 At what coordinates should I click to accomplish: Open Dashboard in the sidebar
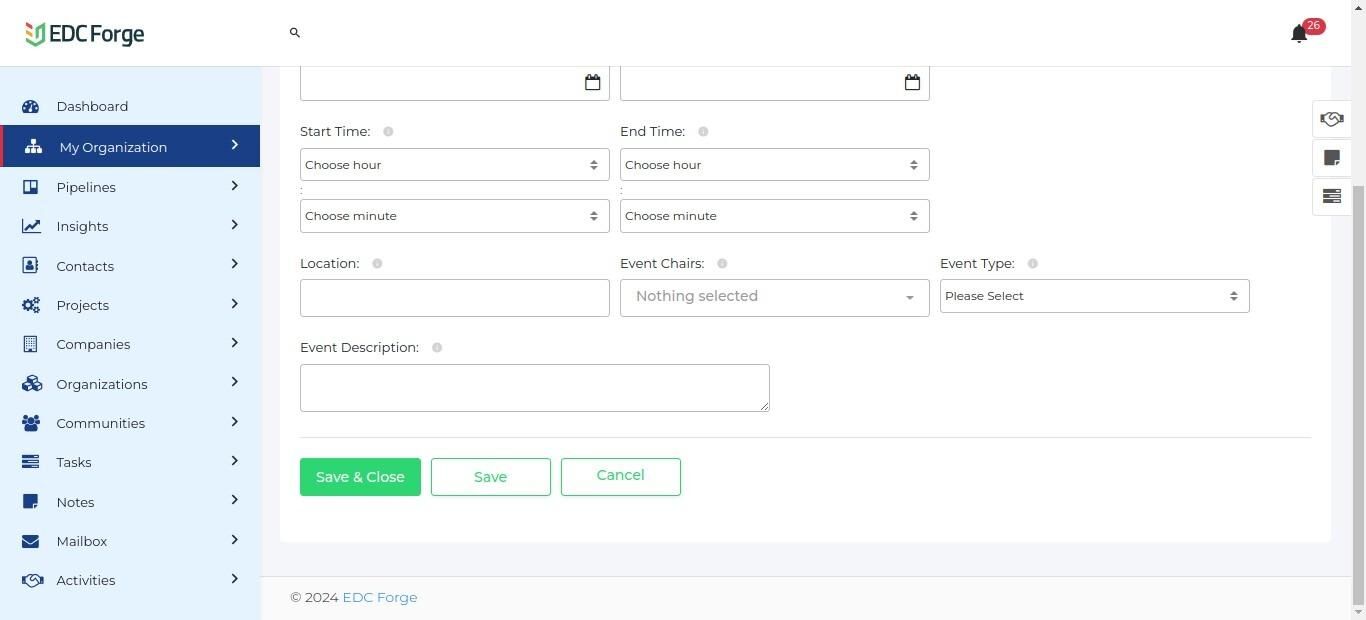point(92,106)
